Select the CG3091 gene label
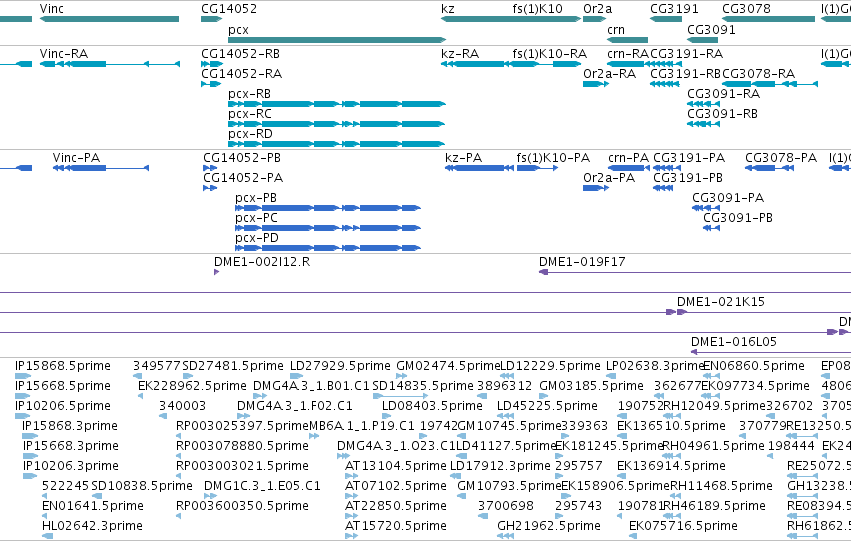Image resolution: width=851 pixels, height=541 pixels. point(712,30)
